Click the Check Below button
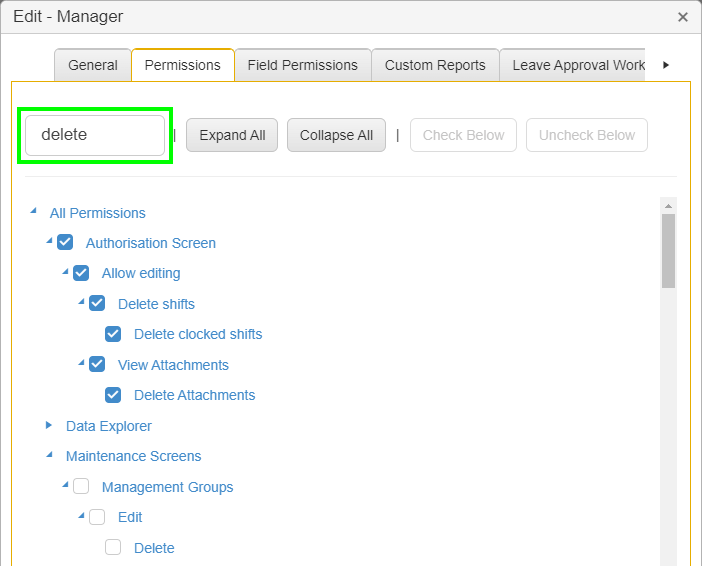This screenshot has height=566, width=702. (x=463, y=135)
